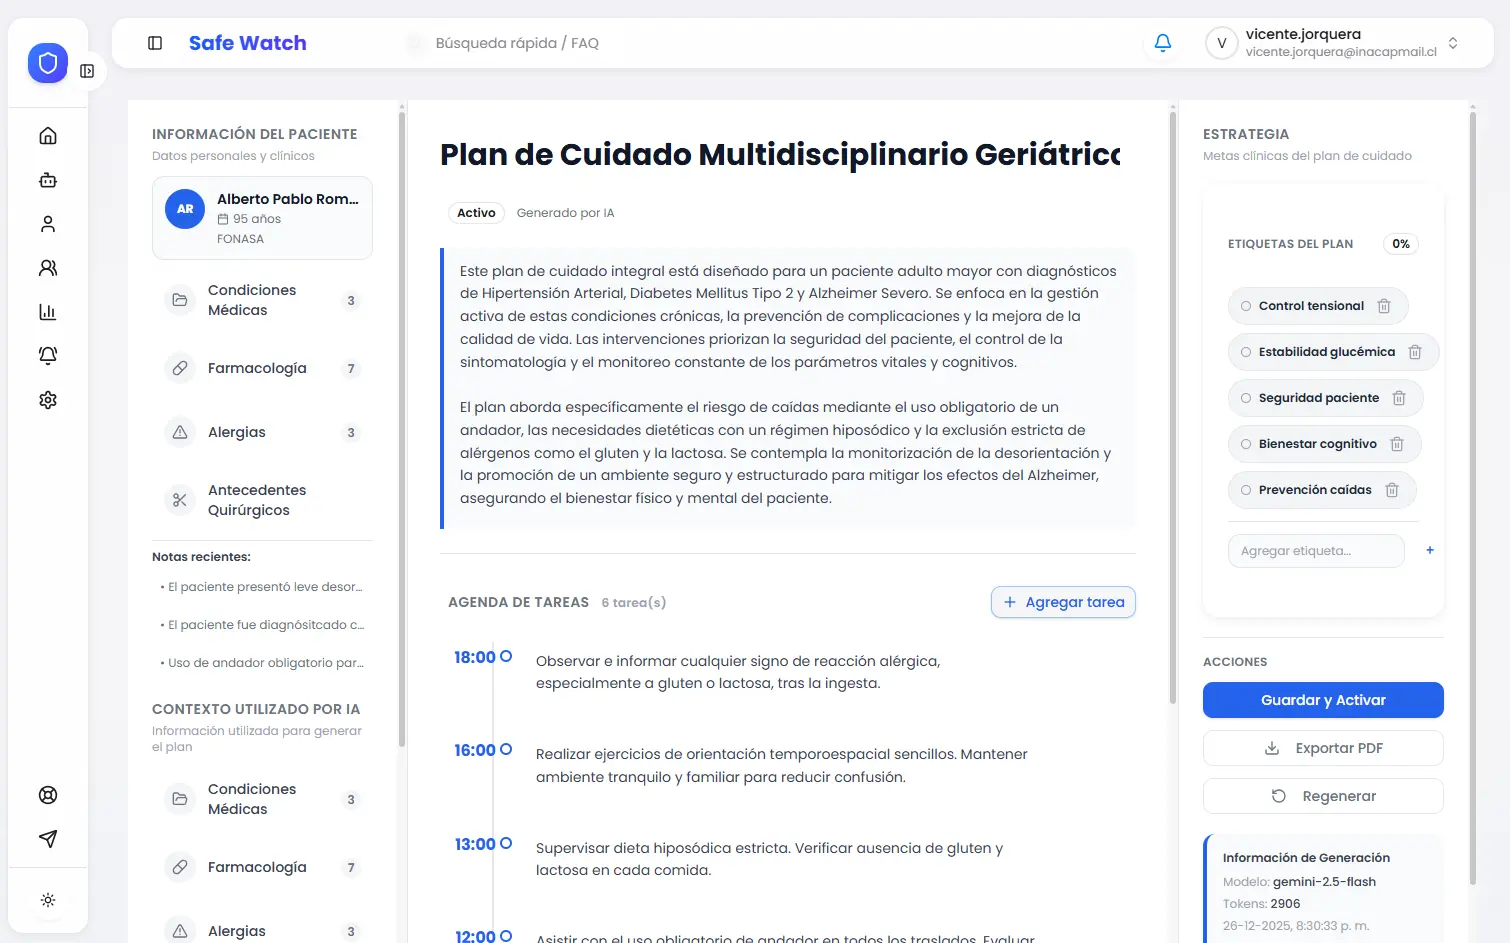
Task: Expand the Farmacología section
Action: (x=263, y=368)
